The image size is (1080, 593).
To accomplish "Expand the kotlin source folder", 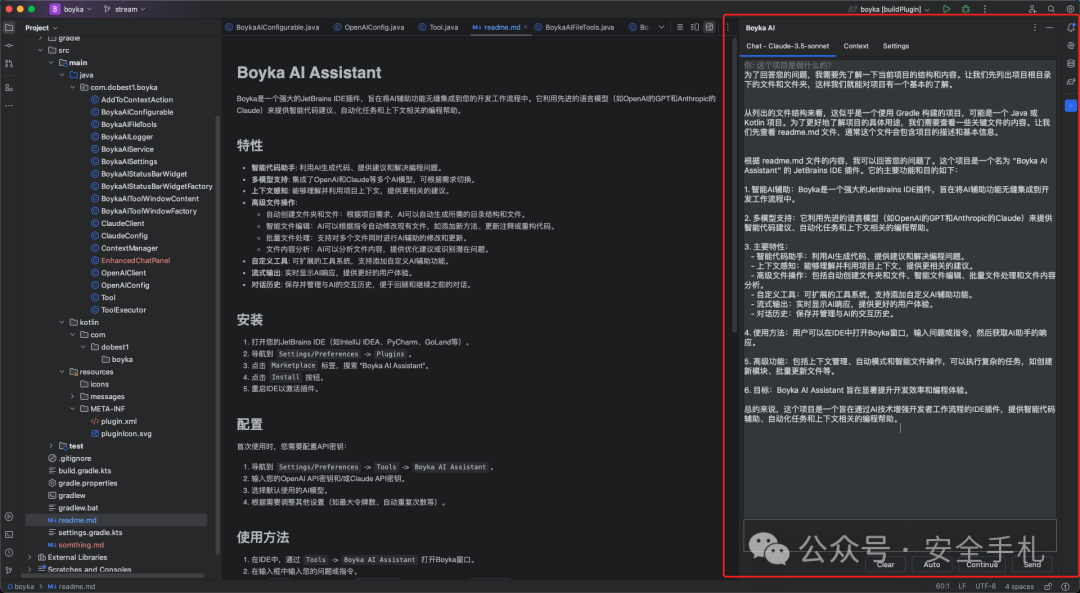I will pyautogui.click(x=60, y=321).
